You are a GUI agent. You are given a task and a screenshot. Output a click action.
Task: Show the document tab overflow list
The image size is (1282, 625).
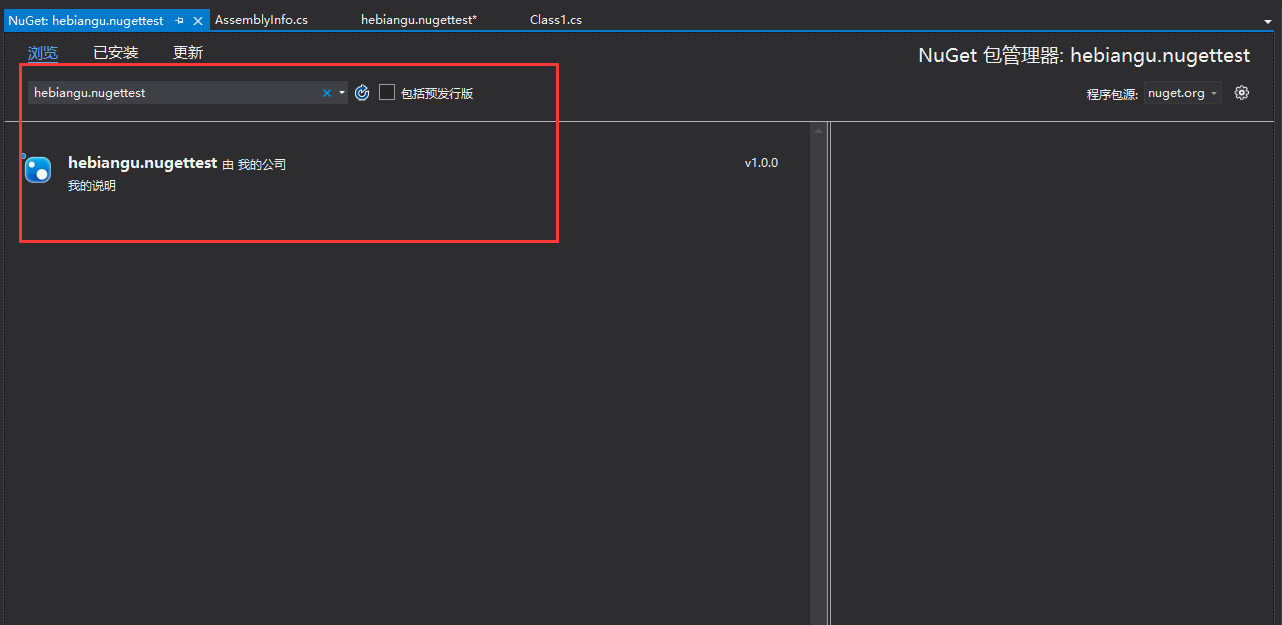pyautogui.click(x=1268, y=21)
